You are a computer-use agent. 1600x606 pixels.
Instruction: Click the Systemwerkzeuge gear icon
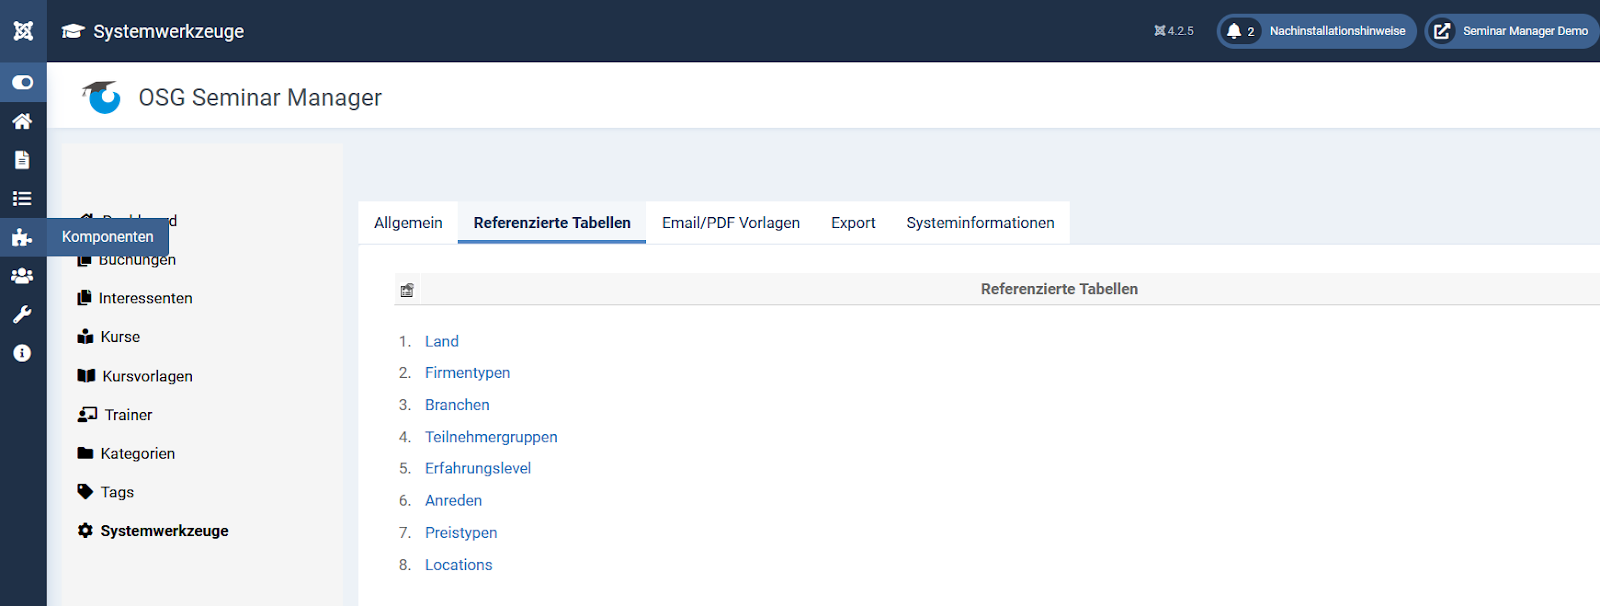[x=85, y=531]
